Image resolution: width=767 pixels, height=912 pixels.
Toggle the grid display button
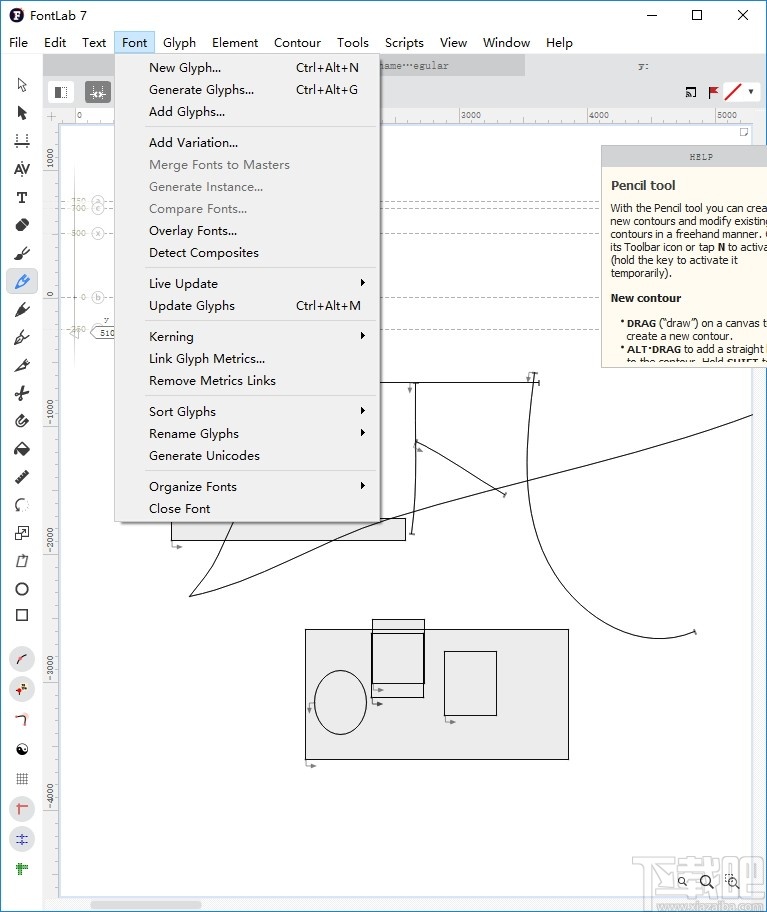22,779
